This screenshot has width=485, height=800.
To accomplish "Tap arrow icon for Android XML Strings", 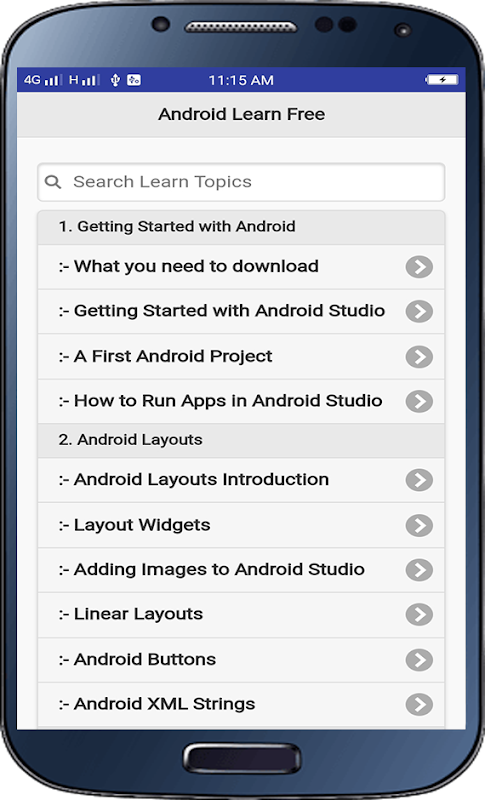I will (x=419, y=705).
